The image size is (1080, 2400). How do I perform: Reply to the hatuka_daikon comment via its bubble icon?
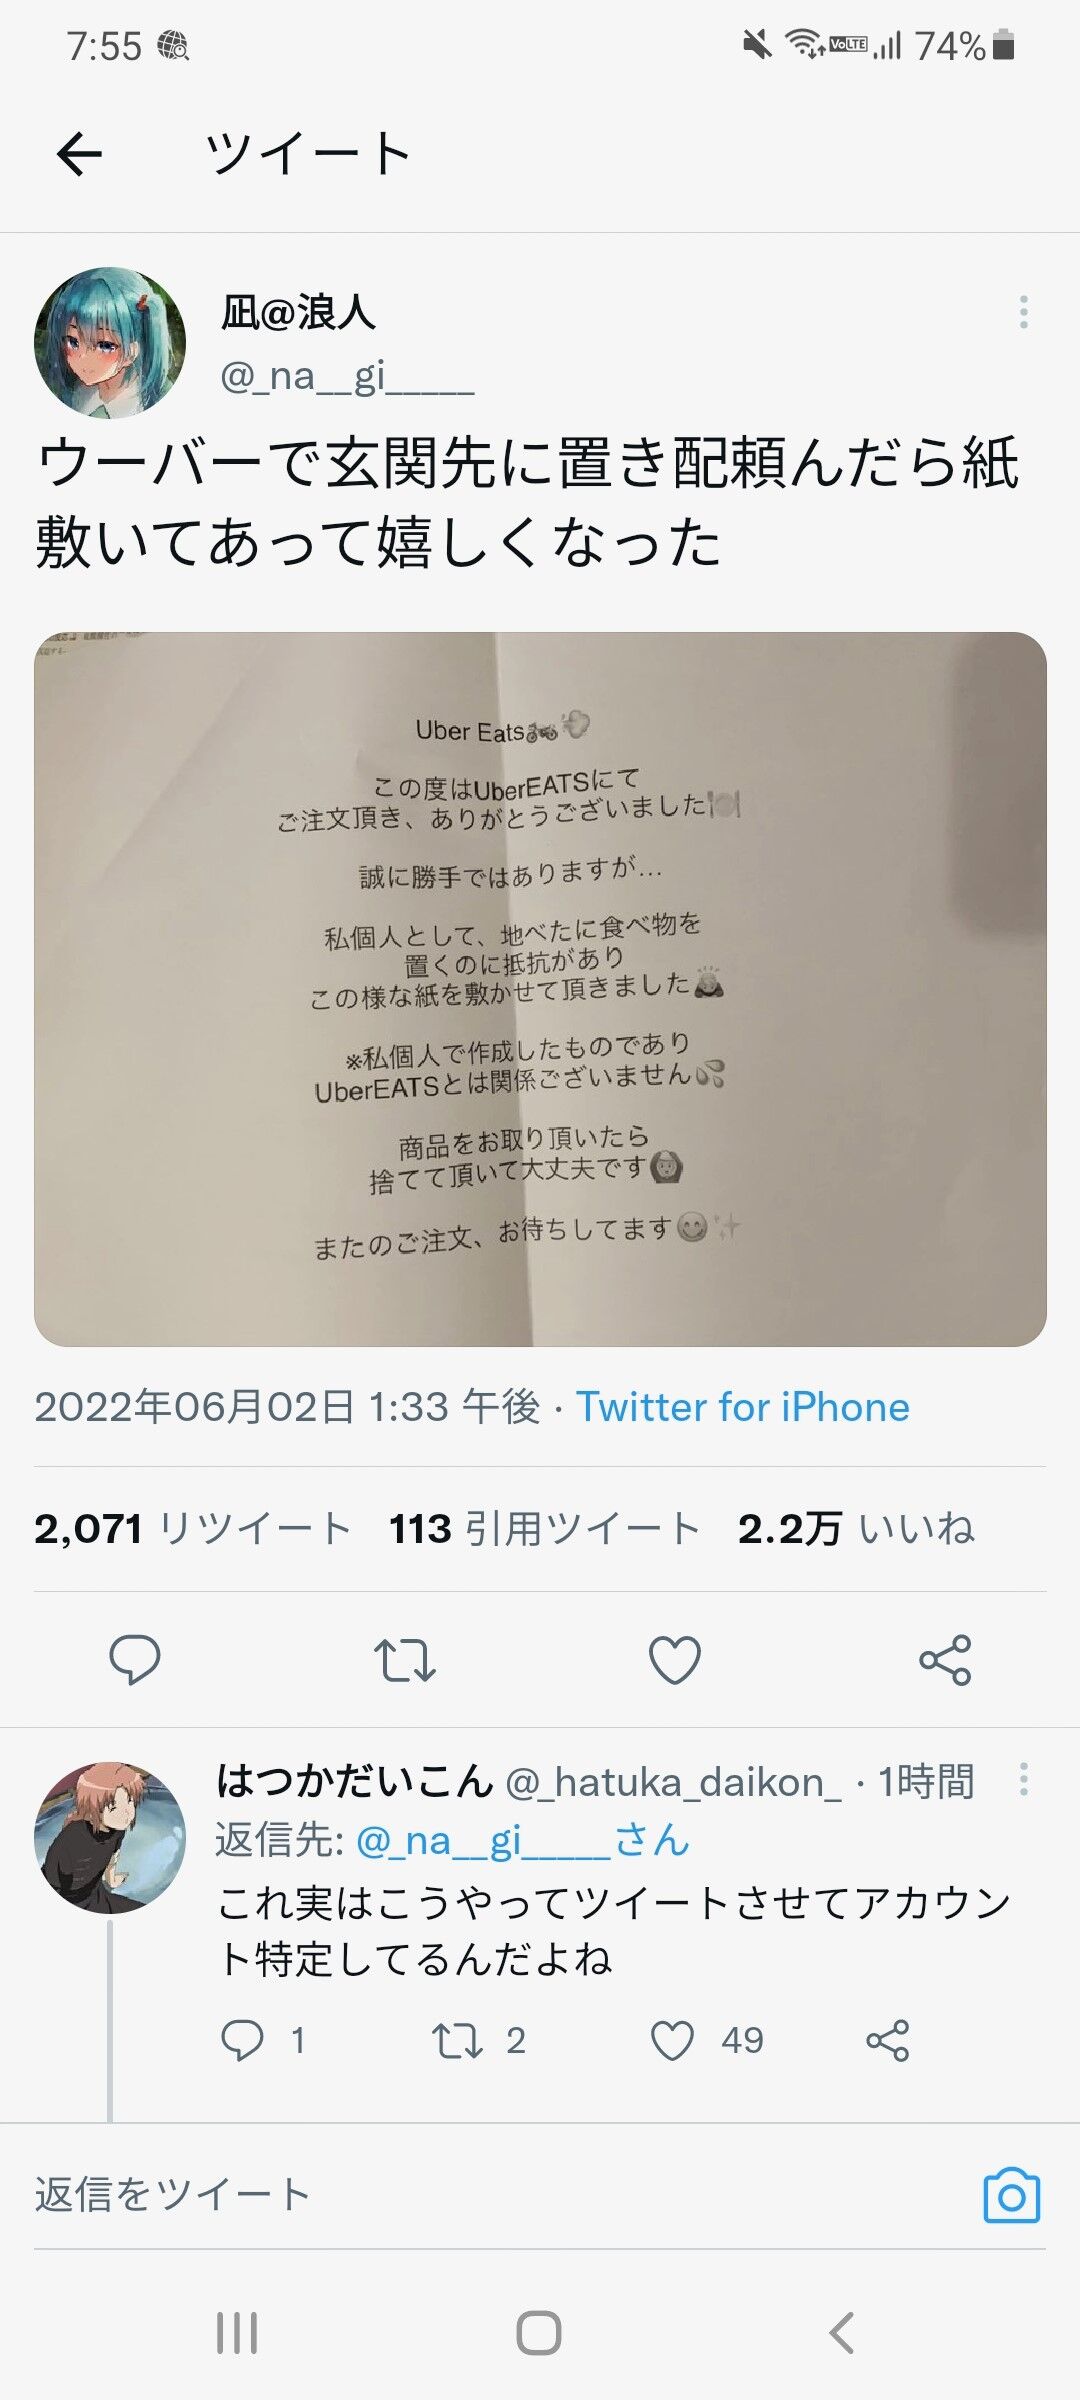[x=242, y=2041]
